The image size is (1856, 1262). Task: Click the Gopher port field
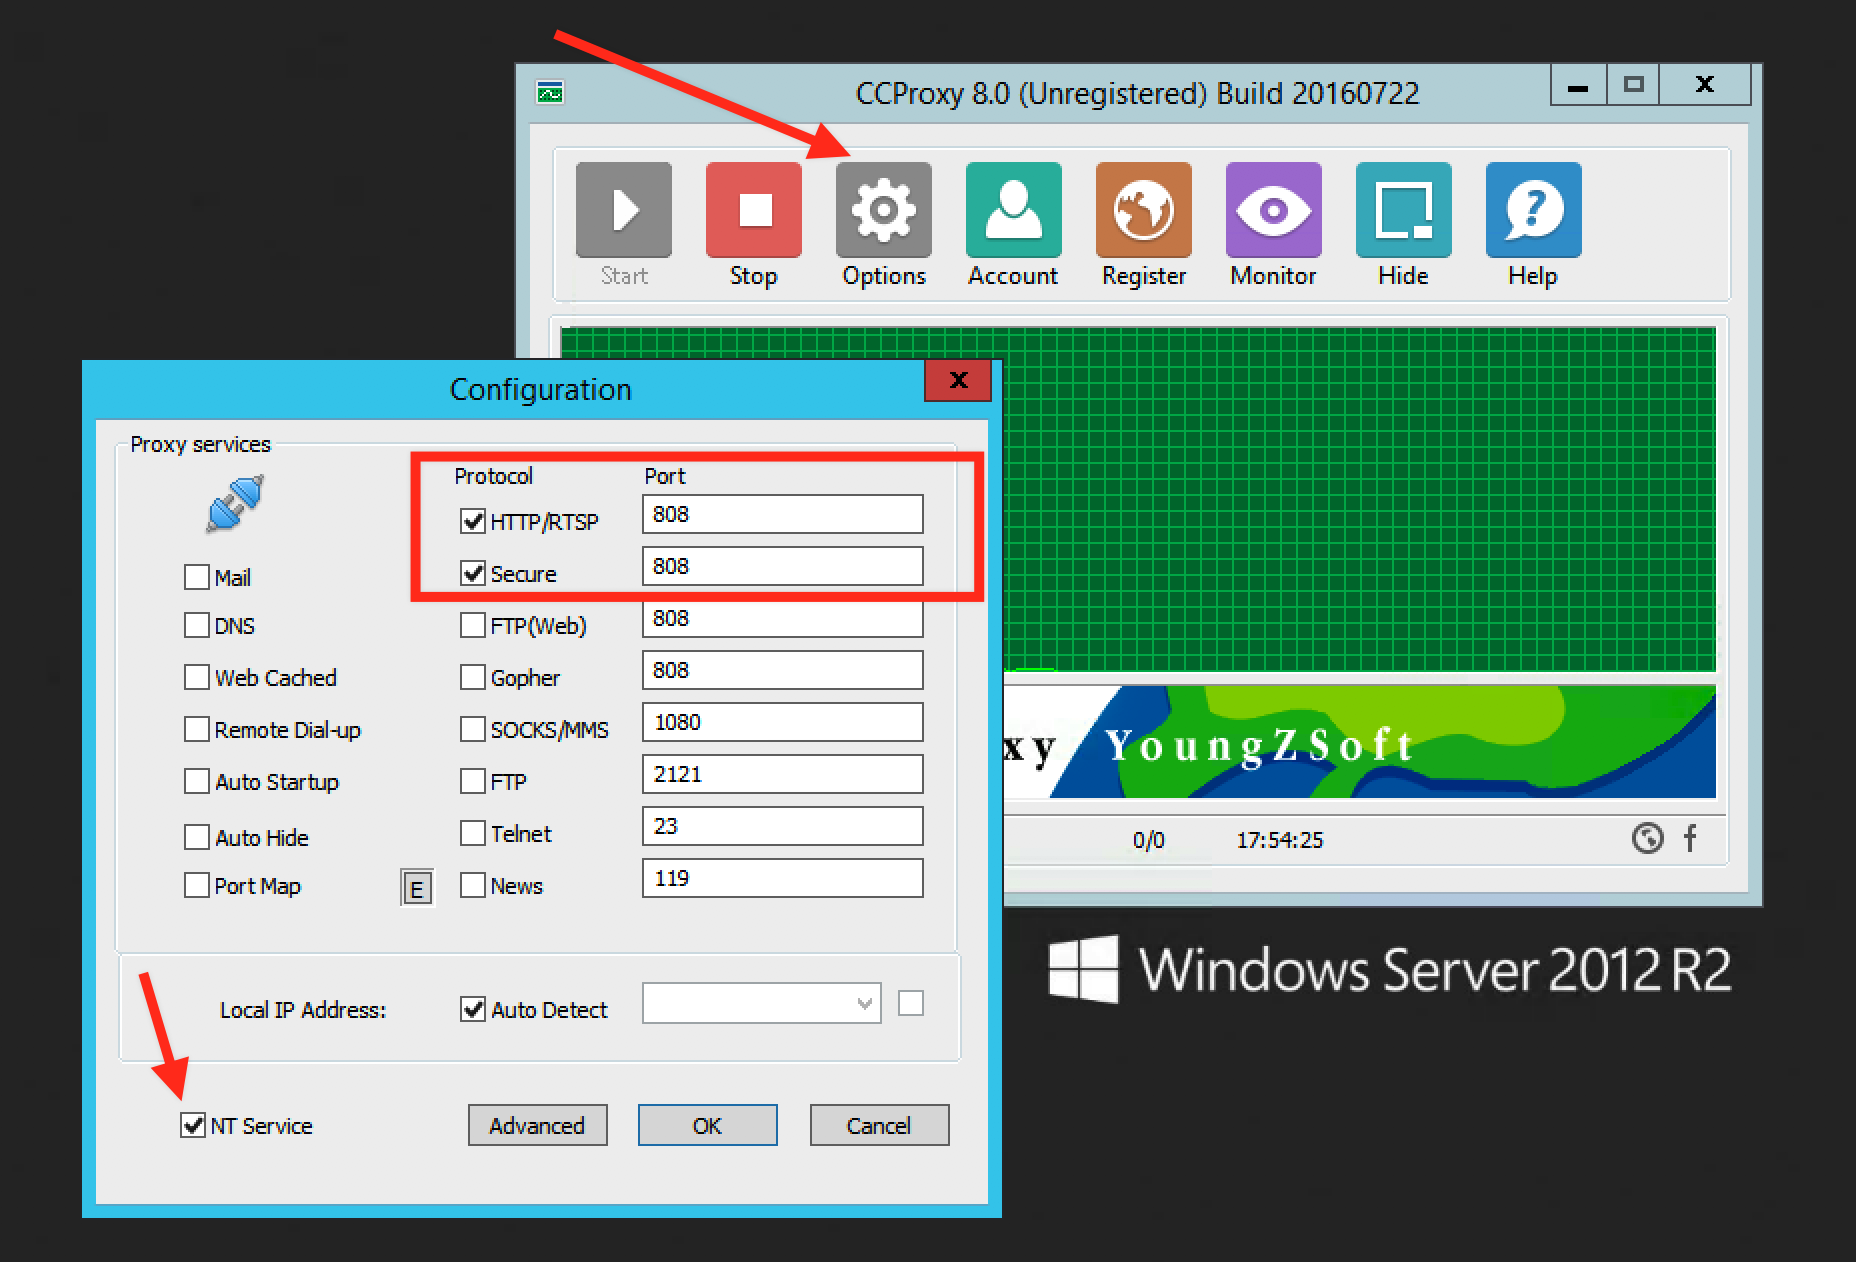(782, 670)
